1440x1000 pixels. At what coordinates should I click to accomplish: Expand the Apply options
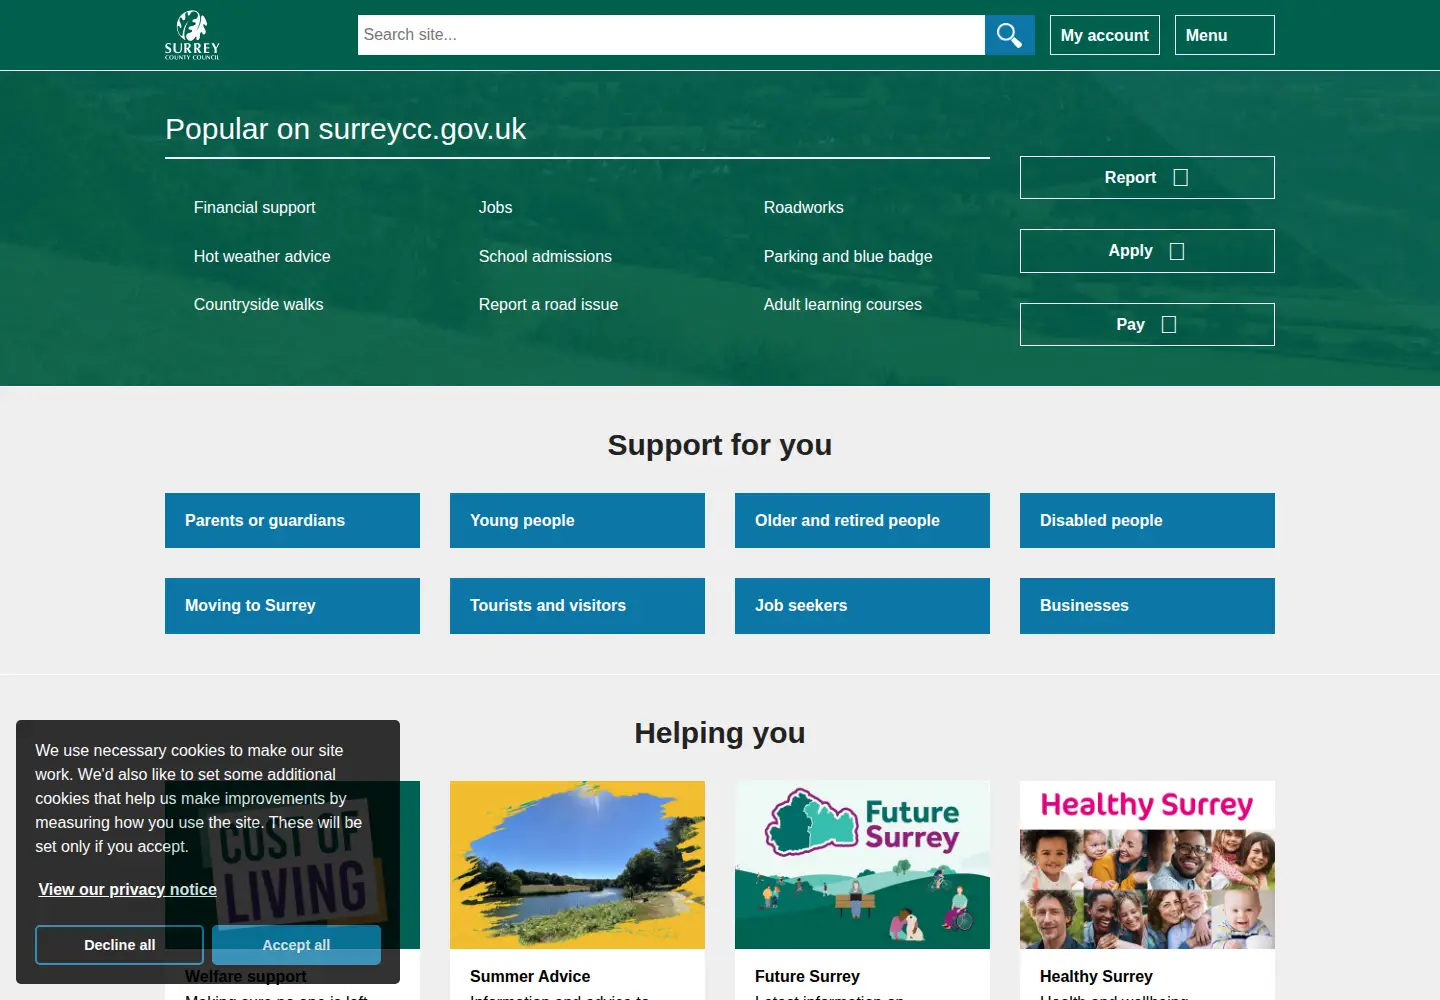coord(1147,251)
